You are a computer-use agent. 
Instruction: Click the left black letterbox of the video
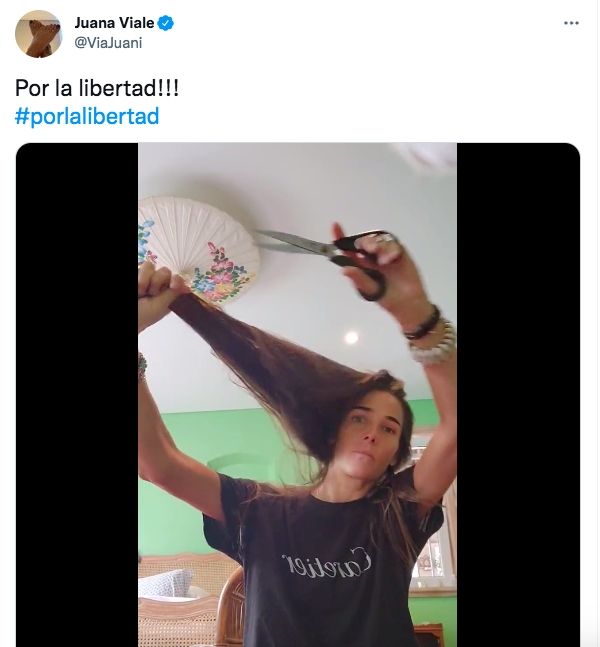coord(77,394)
